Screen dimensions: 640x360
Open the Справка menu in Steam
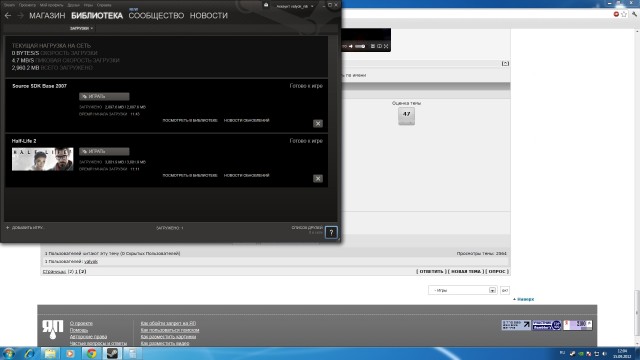click(104, 5)
